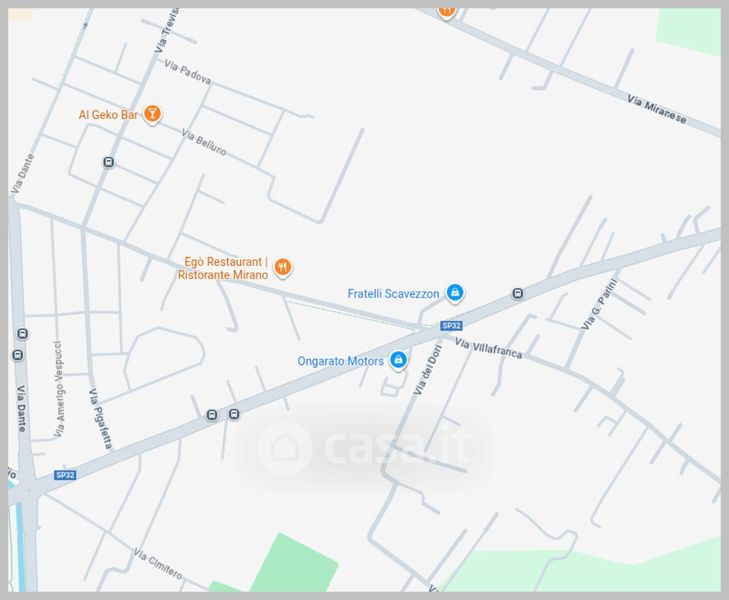Open the Fratelli Scavezzon shopping pin
This screenshot has width=729, height=600.
[x=455, y=294]
